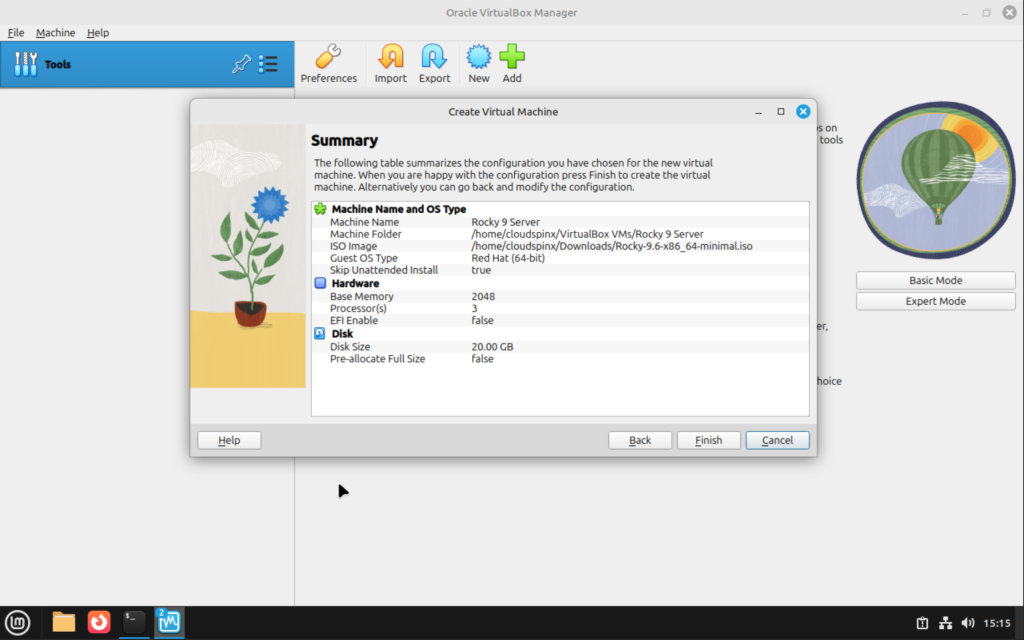Viewport: 1024px width, 640px height.
Task: Open the New virtual machine wizard icon
Action: (x=478, y=56)
